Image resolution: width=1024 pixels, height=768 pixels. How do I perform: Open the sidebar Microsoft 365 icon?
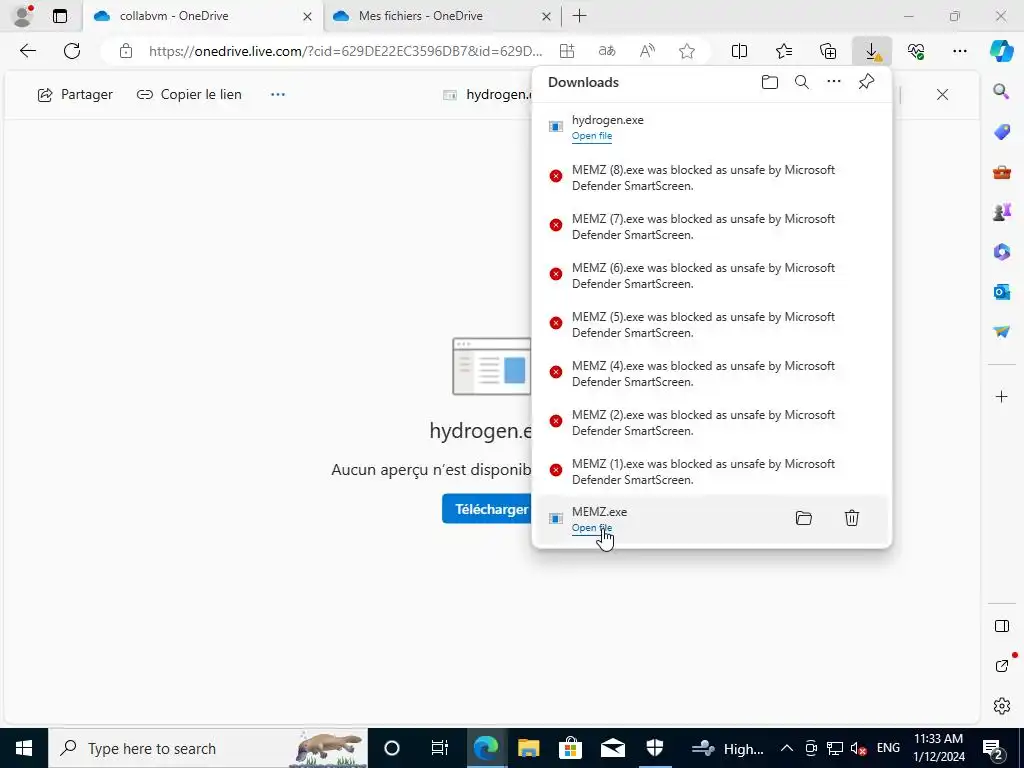[1001, 251]
